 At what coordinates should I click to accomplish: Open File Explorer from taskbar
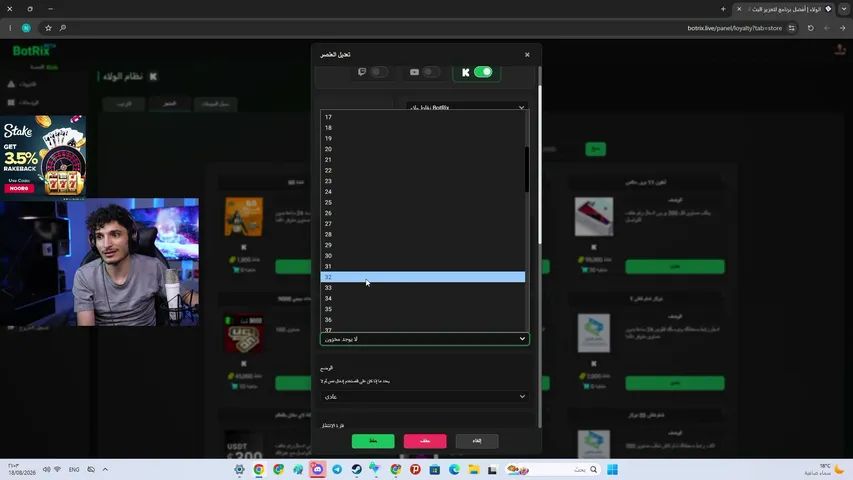pyautogui.click(x=473, y=469)
